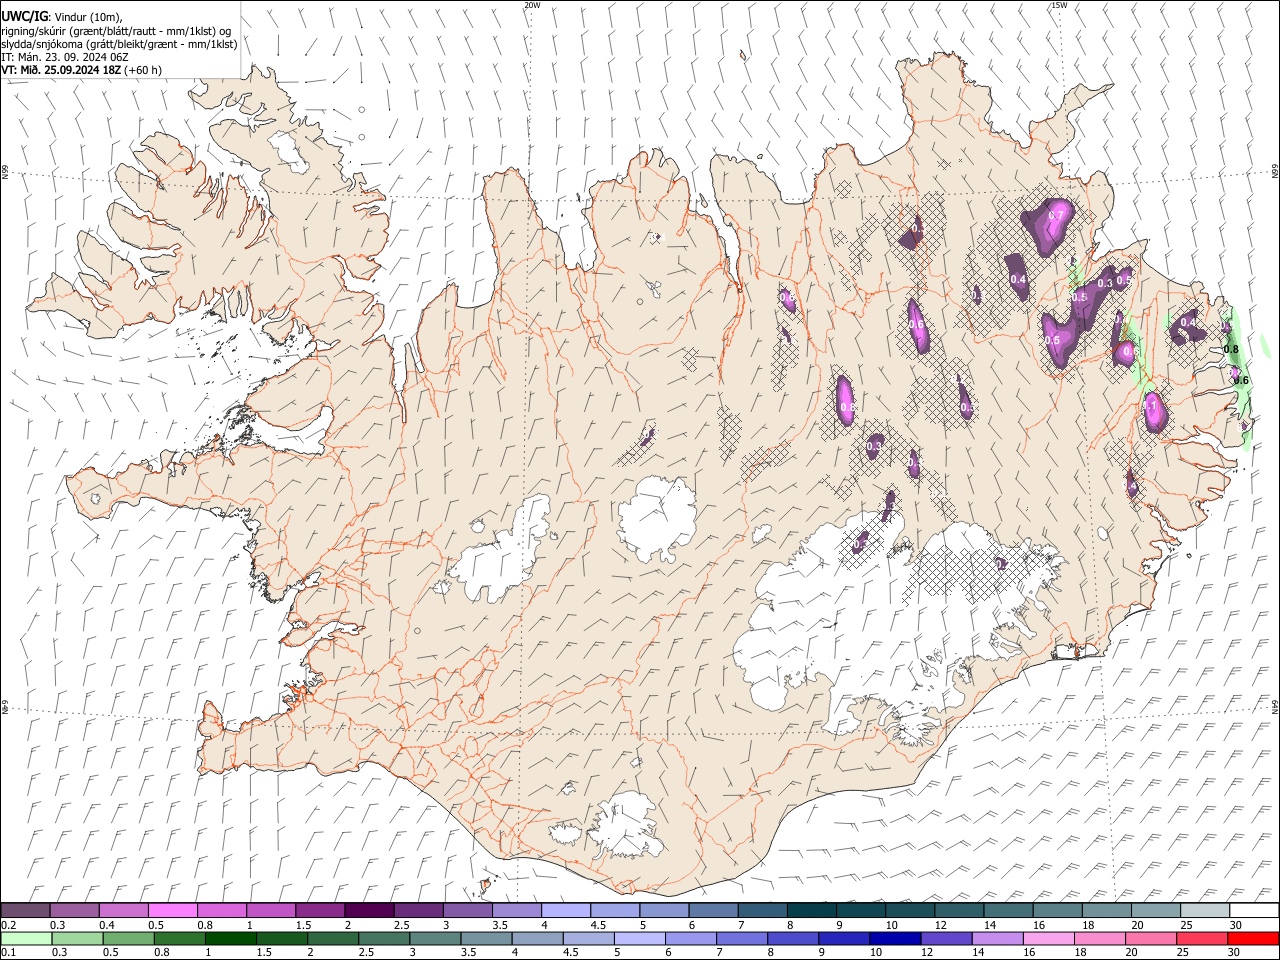Pick bottom-row blue swatch between 8 and 9
1280x960 pixels.
793,938
